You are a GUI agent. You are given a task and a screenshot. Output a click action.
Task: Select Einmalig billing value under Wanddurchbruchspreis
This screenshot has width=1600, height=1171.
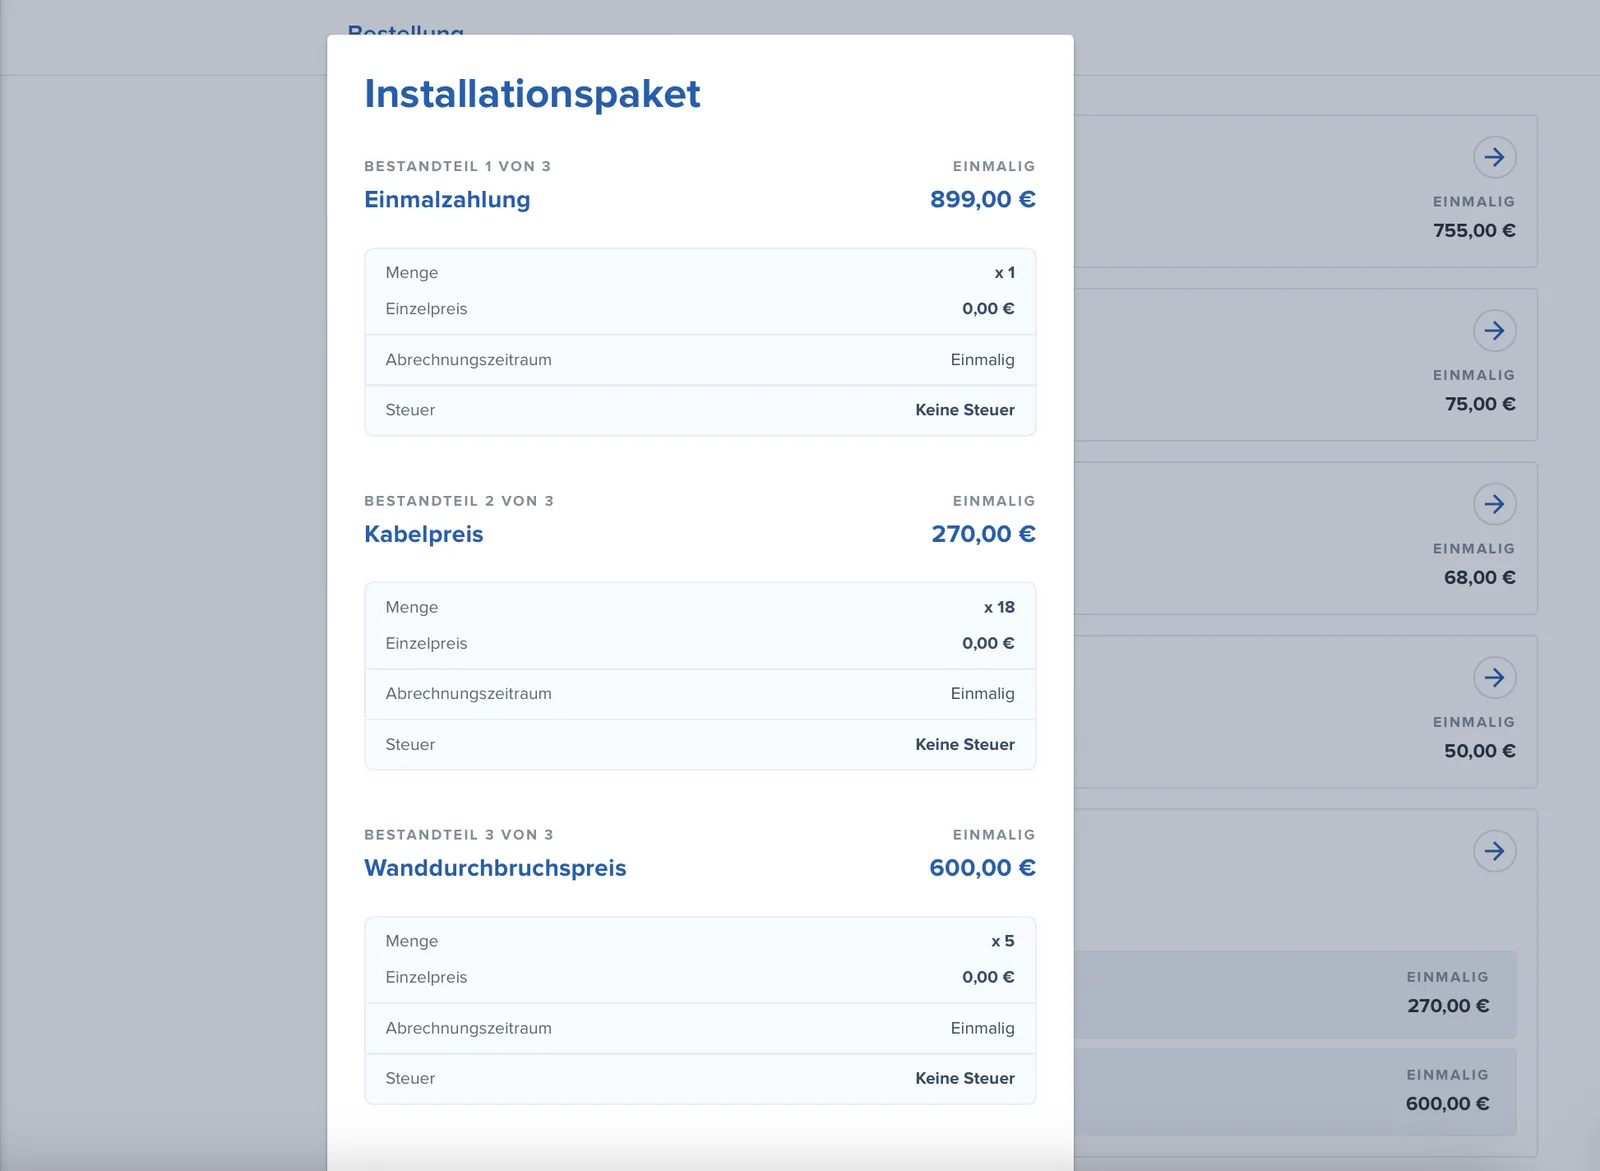983,1029
